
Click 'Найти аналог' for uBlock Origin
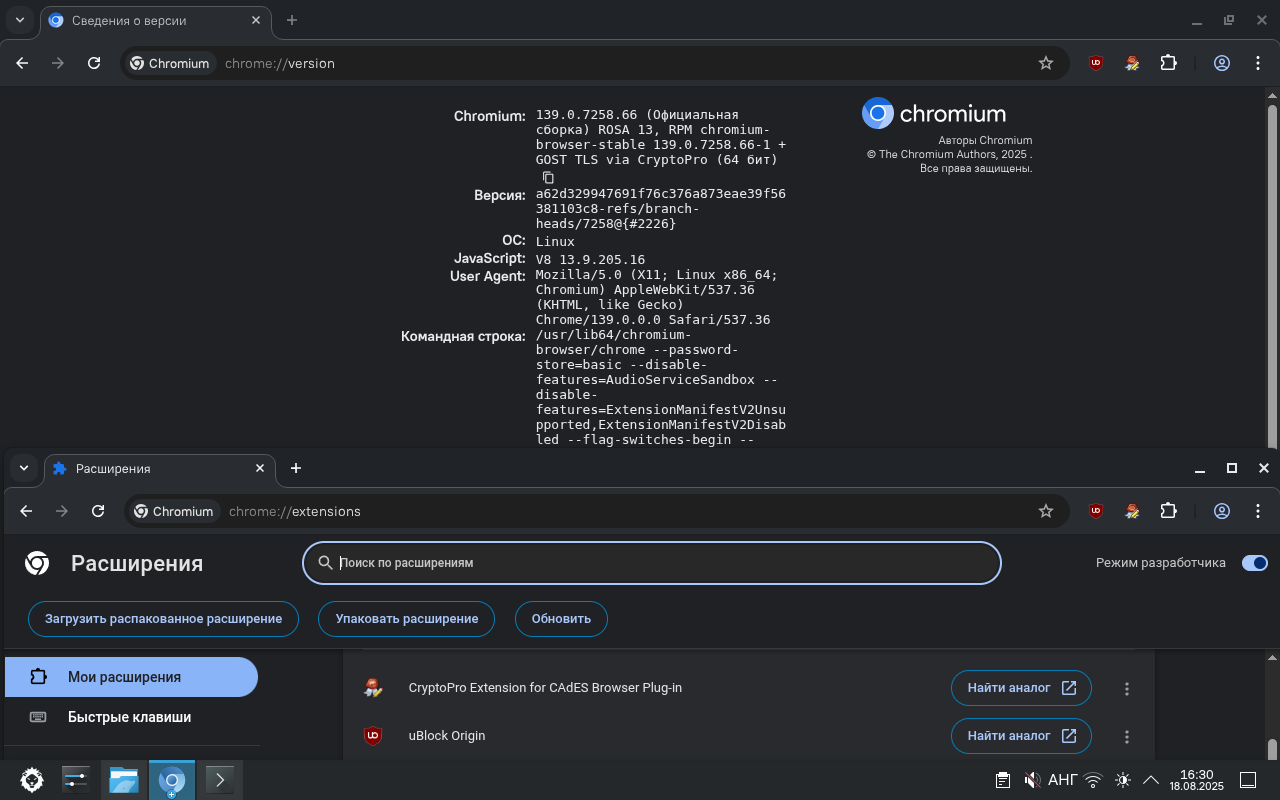1021,736
